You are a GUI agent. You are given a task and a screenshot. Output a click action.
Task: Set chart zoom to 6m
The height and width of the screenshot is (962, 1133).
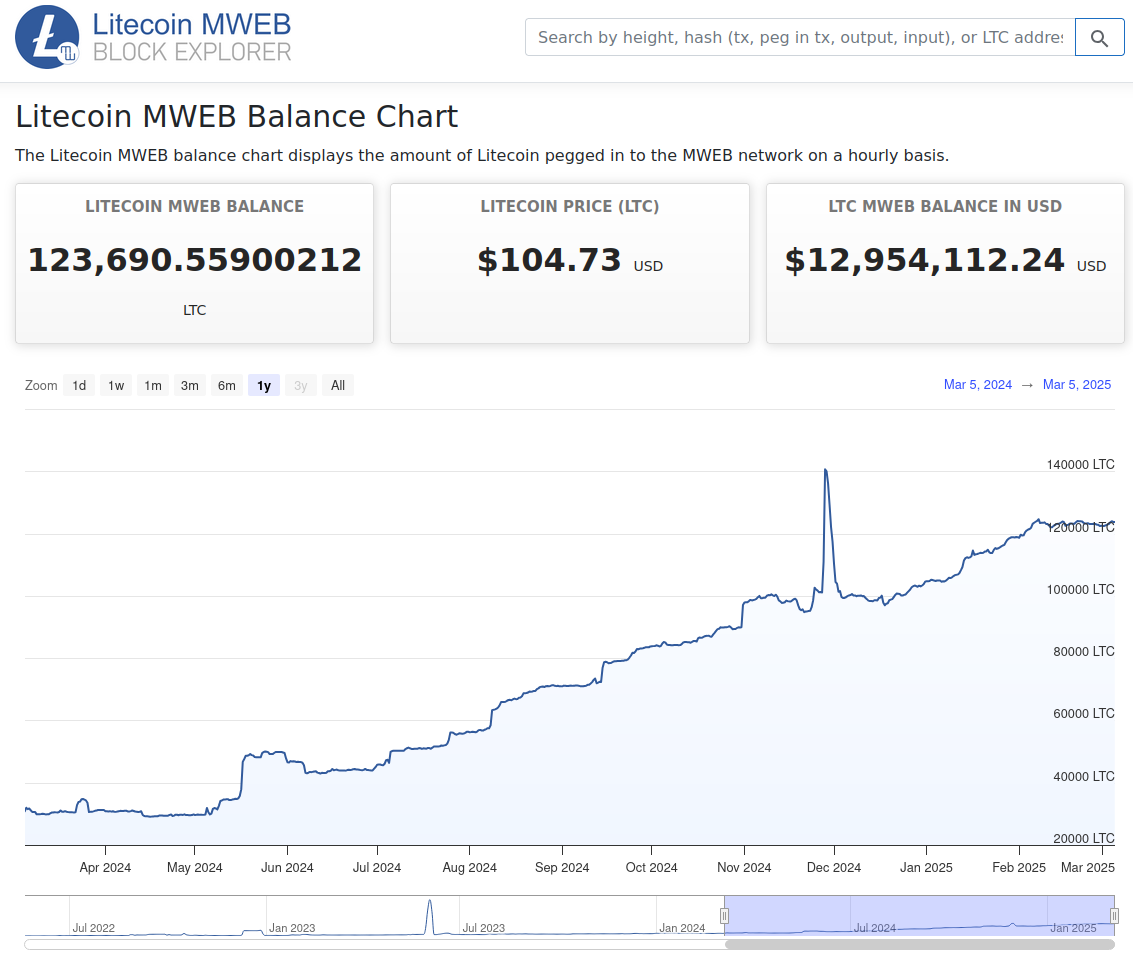point(226,385)
